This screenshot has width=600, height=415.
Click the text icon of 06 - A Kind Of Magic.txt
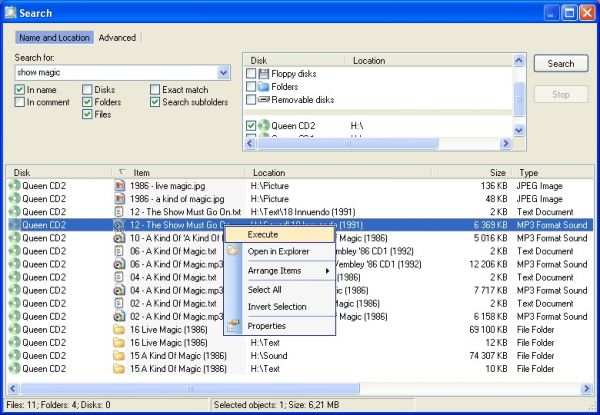click(119, 251)
